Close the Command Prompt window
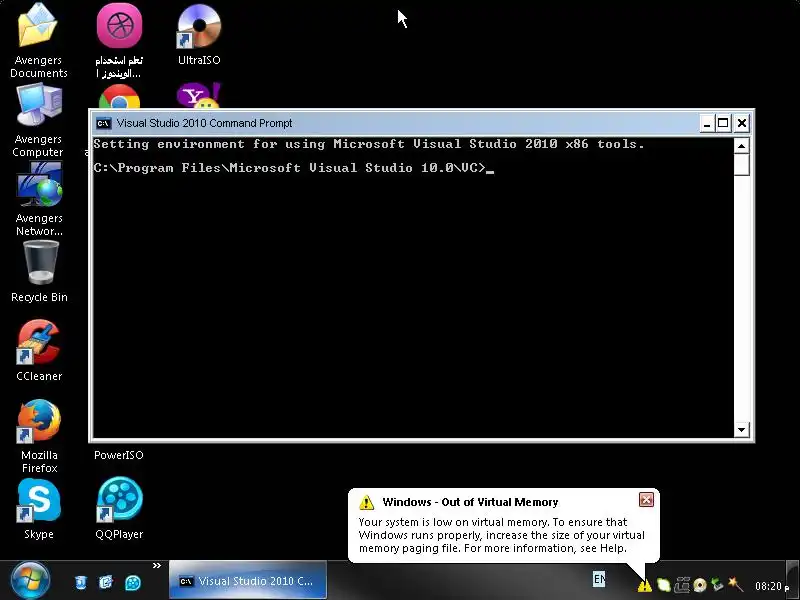The height and width of the screenshot is (600, 800). (742, 123)
